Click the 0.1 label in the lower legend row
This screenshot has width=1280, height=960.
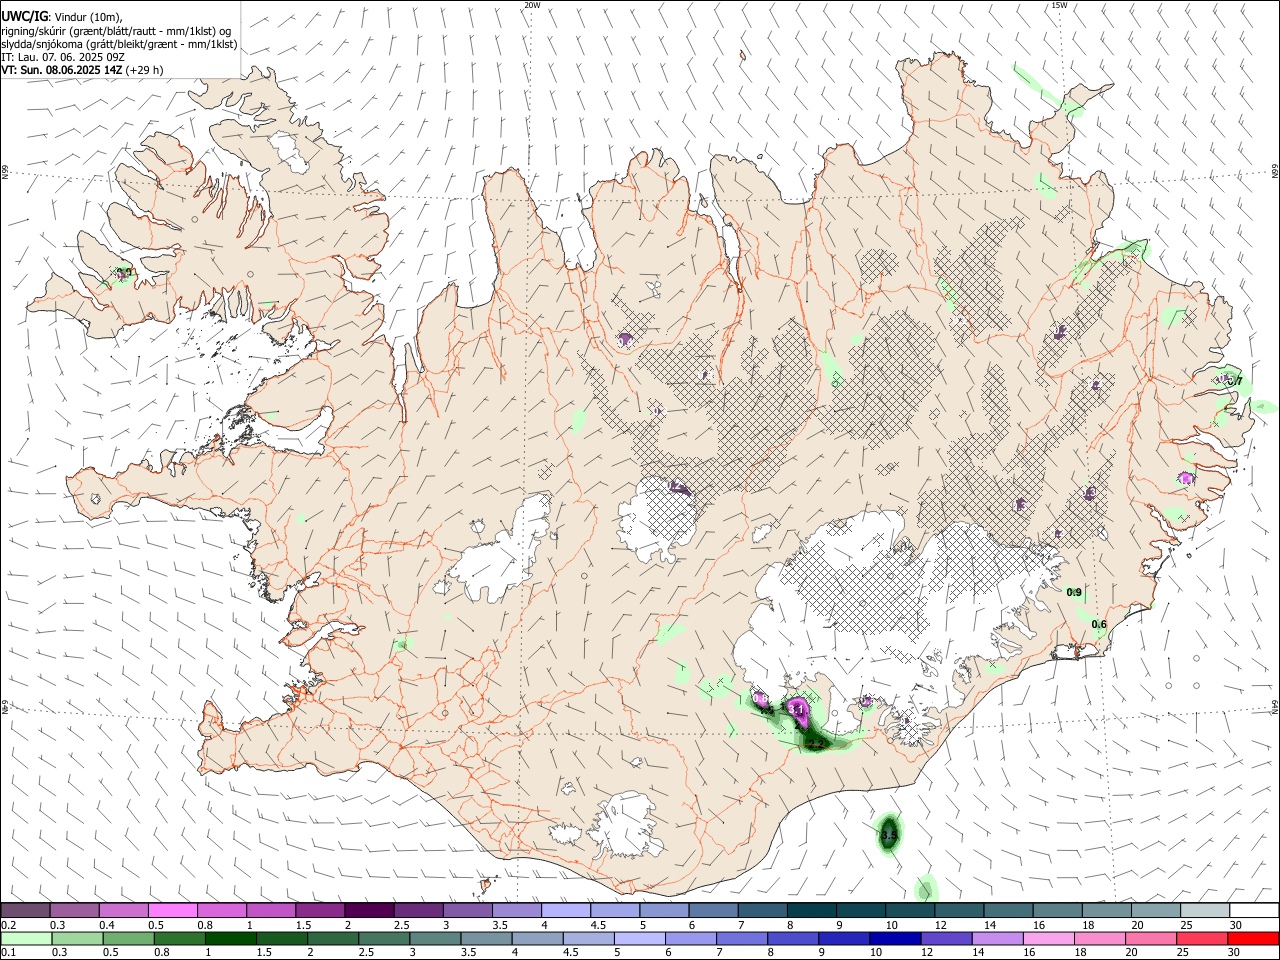click(x=8, y=953)
